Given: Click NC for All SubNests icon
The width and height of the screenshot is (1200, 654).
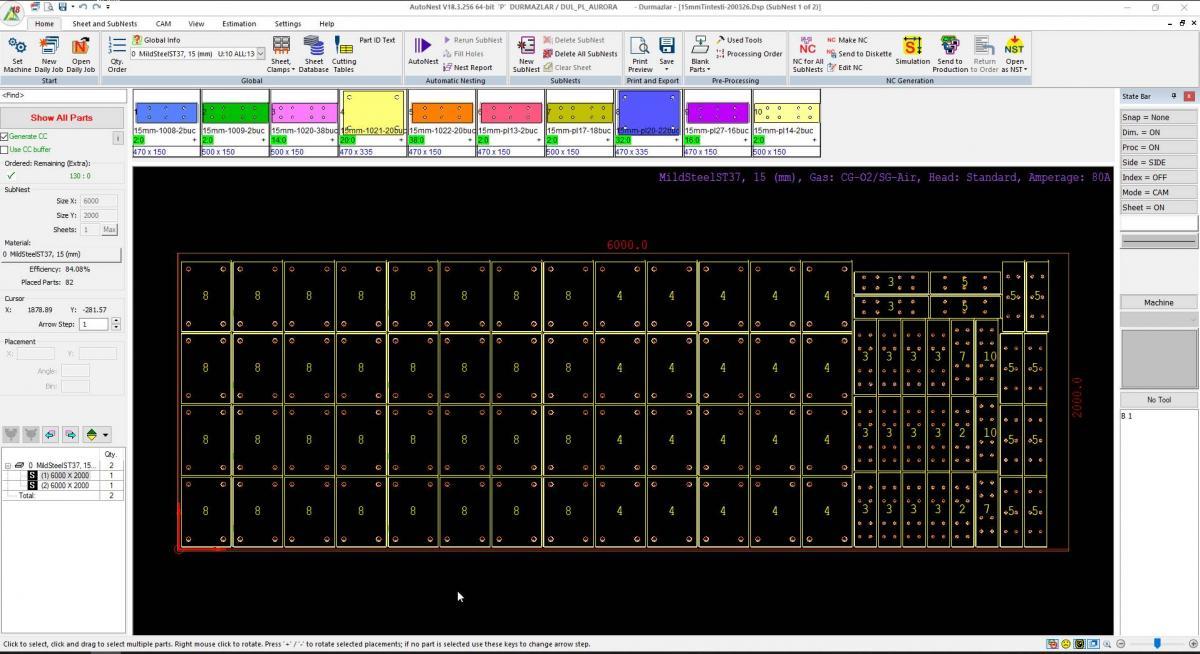Looking at the screenshot, I should [x=807, y=52].
